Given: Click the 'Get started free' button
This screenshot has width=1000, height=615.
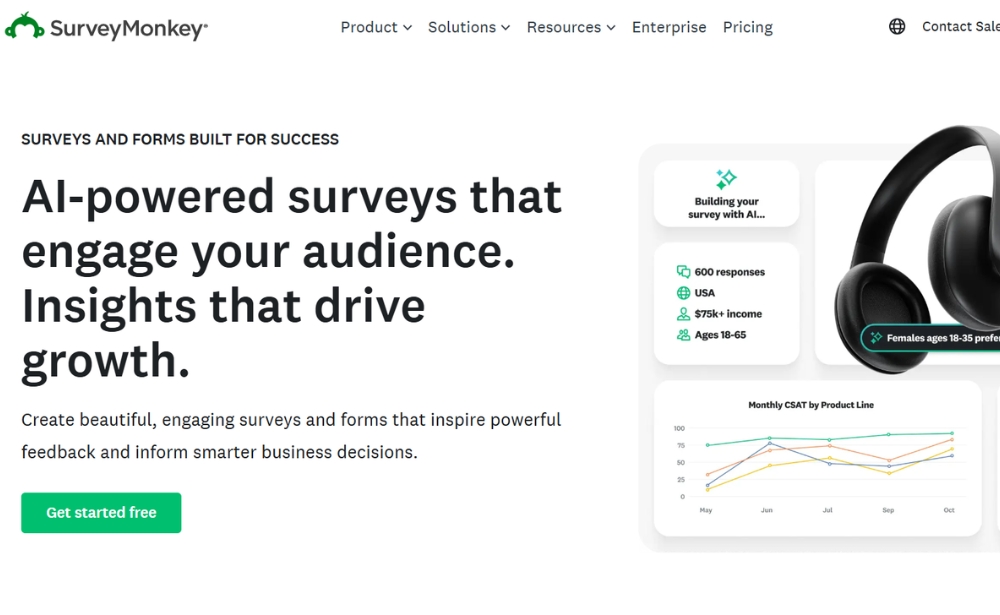Looking at the screenshot, I should (x=100, y=512).
